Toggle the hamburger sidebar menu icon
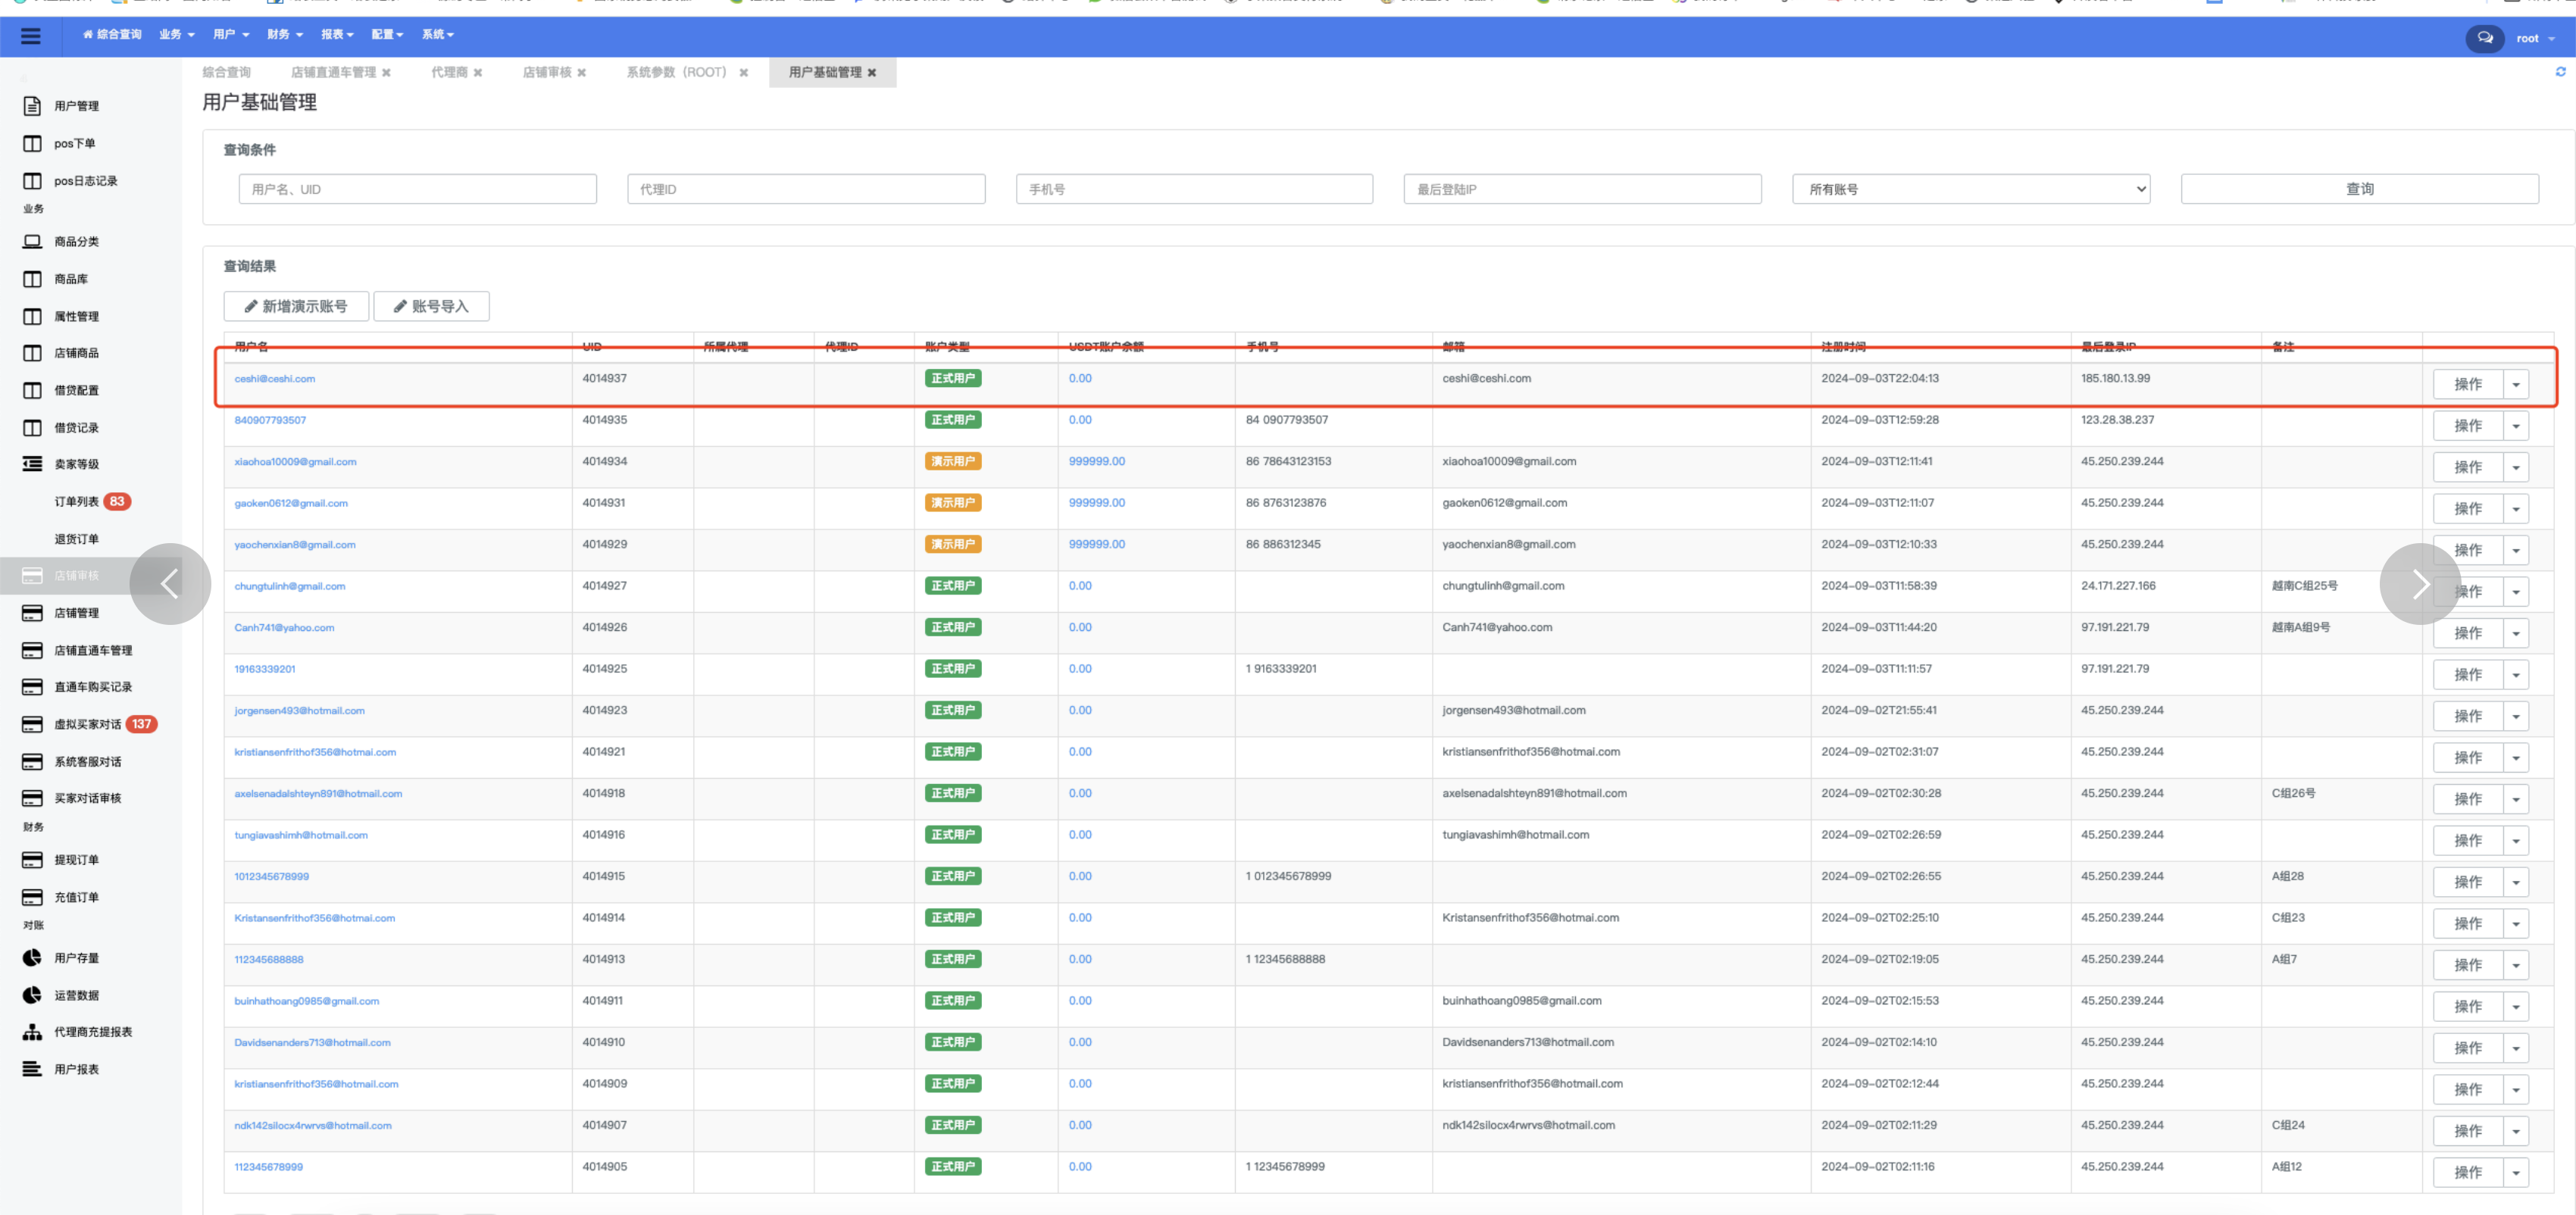This screenshot has height=1215, width=2576. [x=31, y=36]
